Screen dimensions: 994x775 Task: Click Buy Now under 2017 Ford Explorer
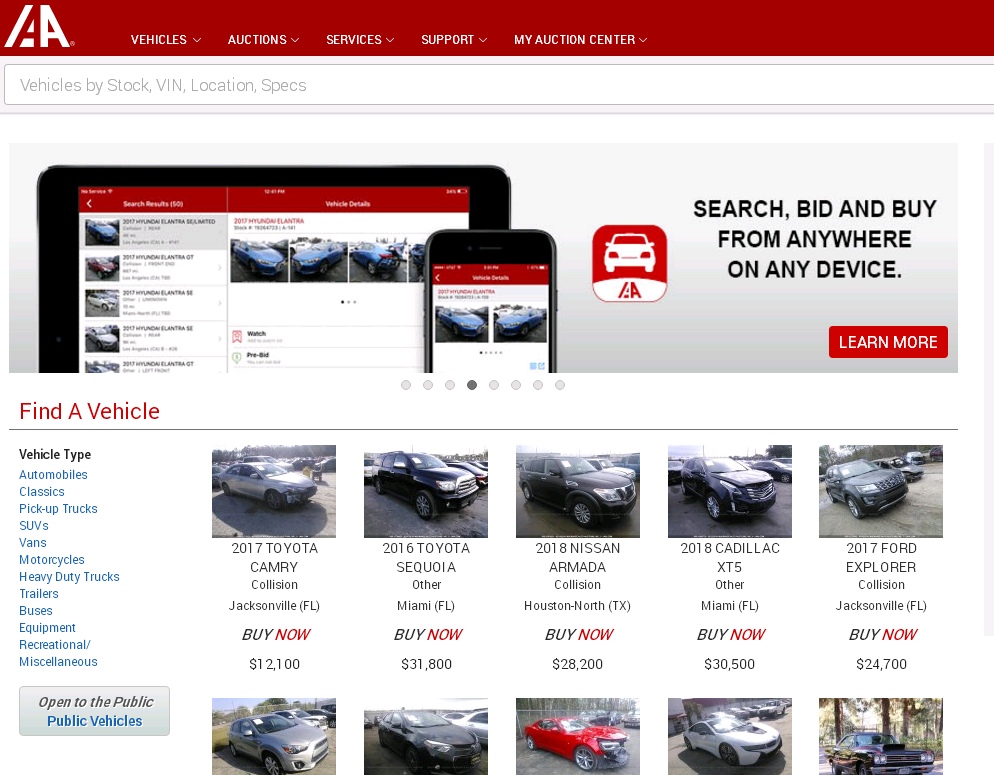point(882,634)
